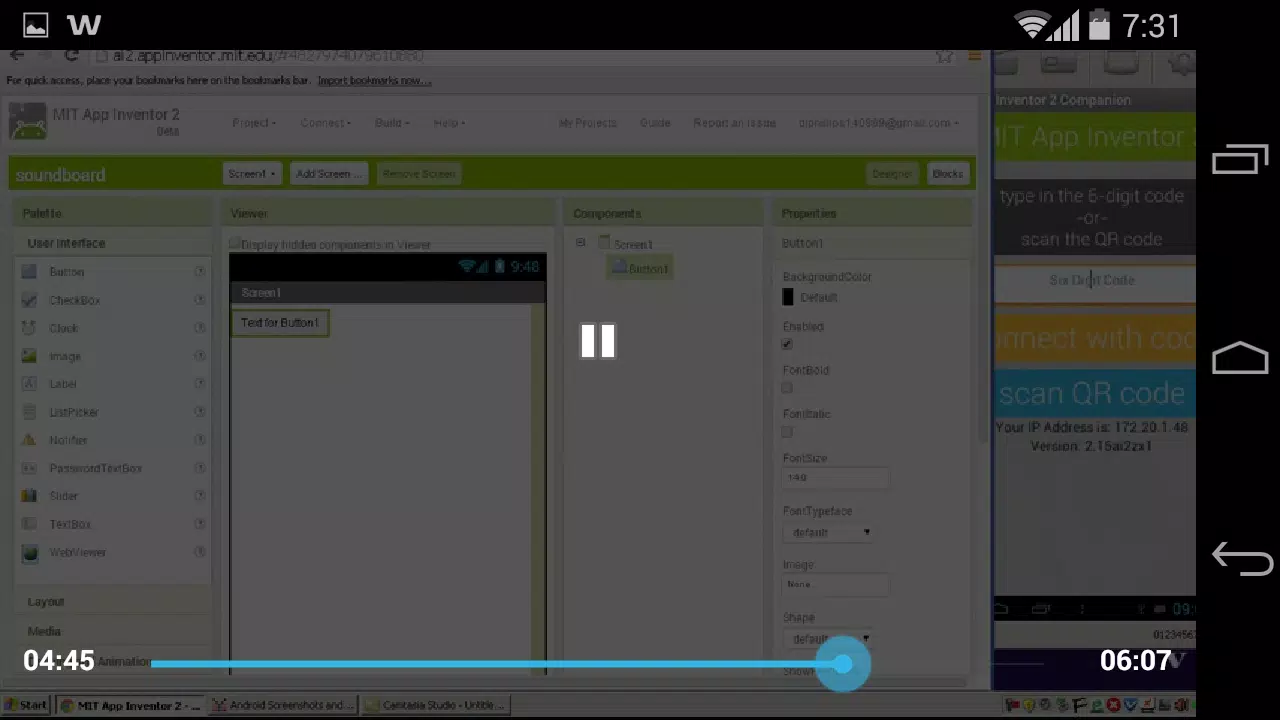Select the Label palette component icon
Image resolution: width=1280 pixels, height=720 pixels.
(x=30, y=384)
